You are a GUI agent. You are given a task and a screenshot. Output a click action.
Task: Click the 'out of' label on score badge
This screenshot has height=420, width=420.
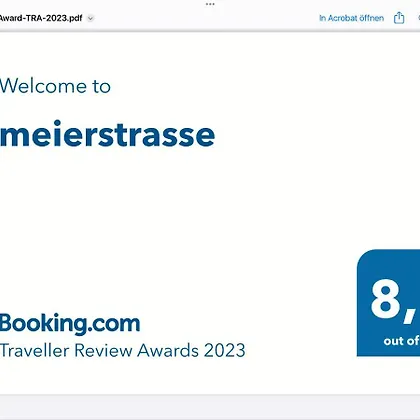[401, 341]
